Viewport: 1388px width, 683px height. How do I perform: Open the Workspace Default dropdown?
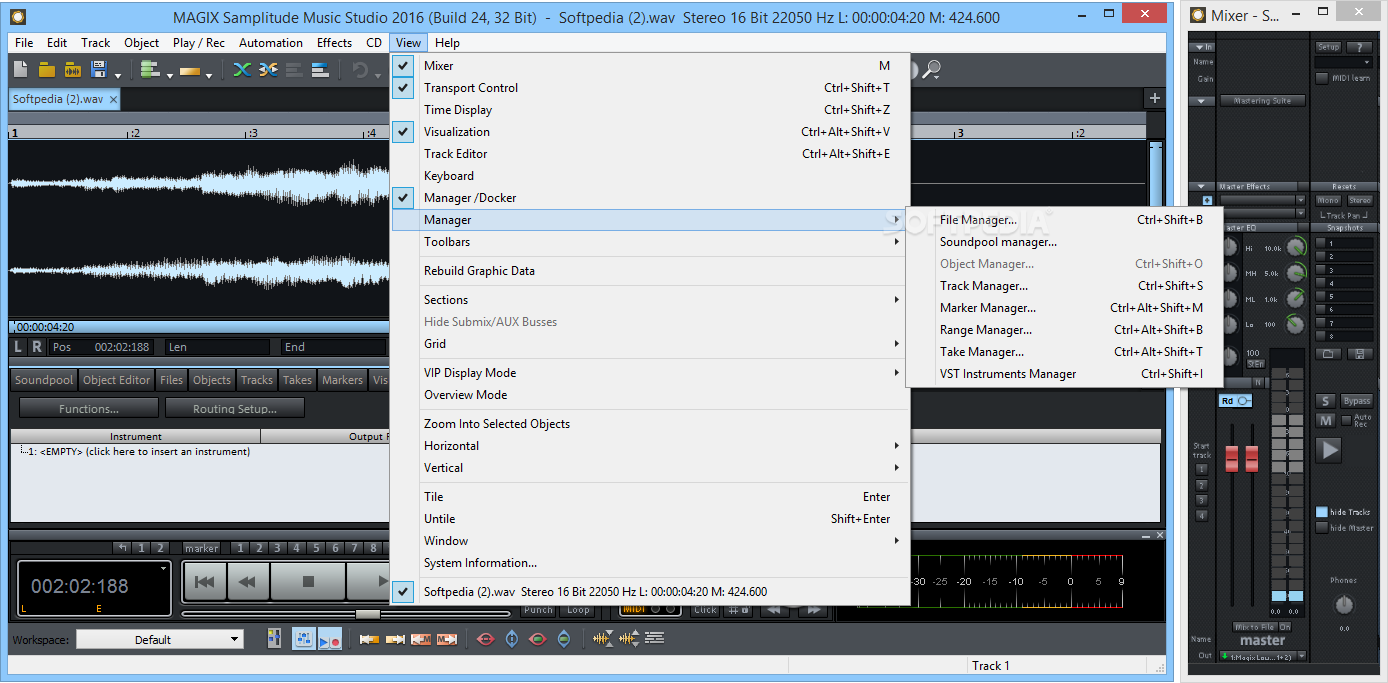click(160, 639)
